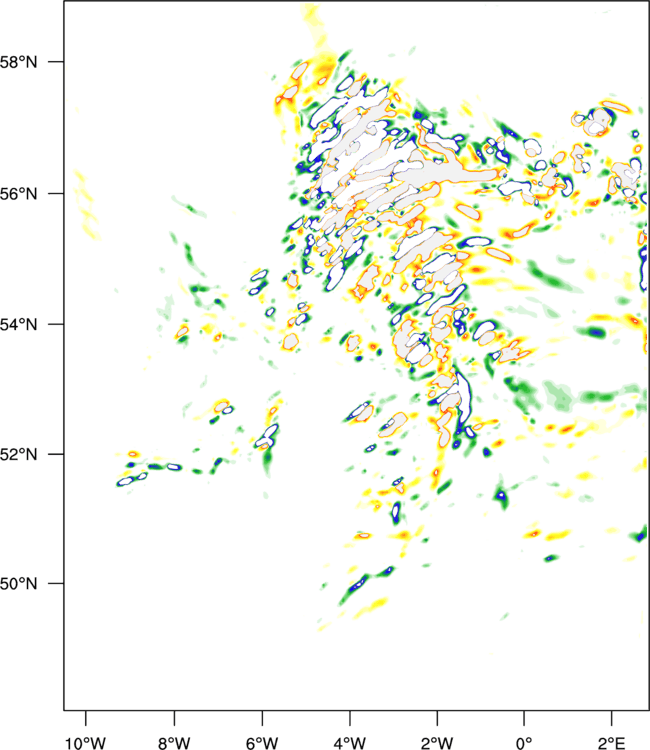The image size is (650, 750).
Task: Click the 54°N latitude label
Action: tap(18, 325)
